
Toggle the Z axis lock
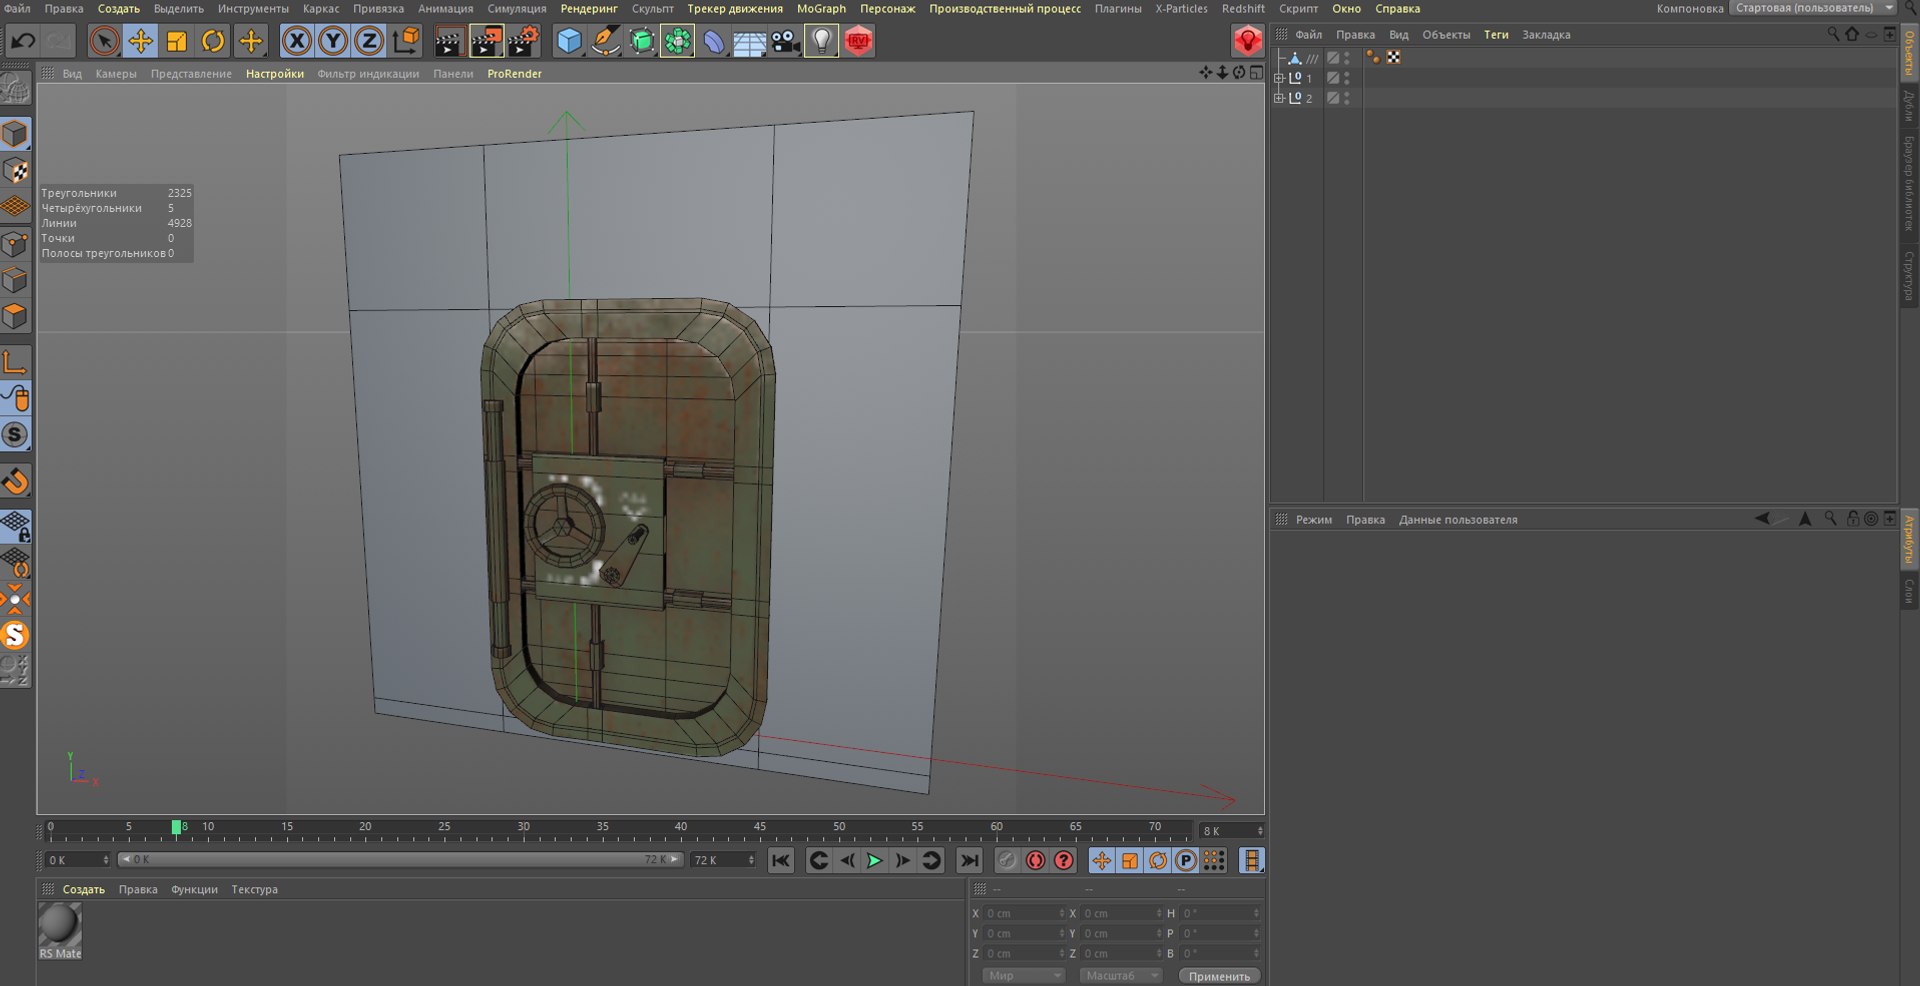(x=369, y=41)
